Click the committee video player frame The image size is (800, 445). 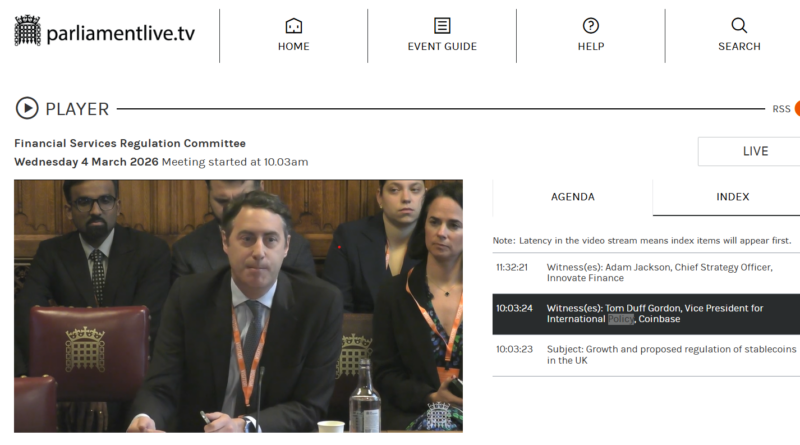tap(238, 306)
